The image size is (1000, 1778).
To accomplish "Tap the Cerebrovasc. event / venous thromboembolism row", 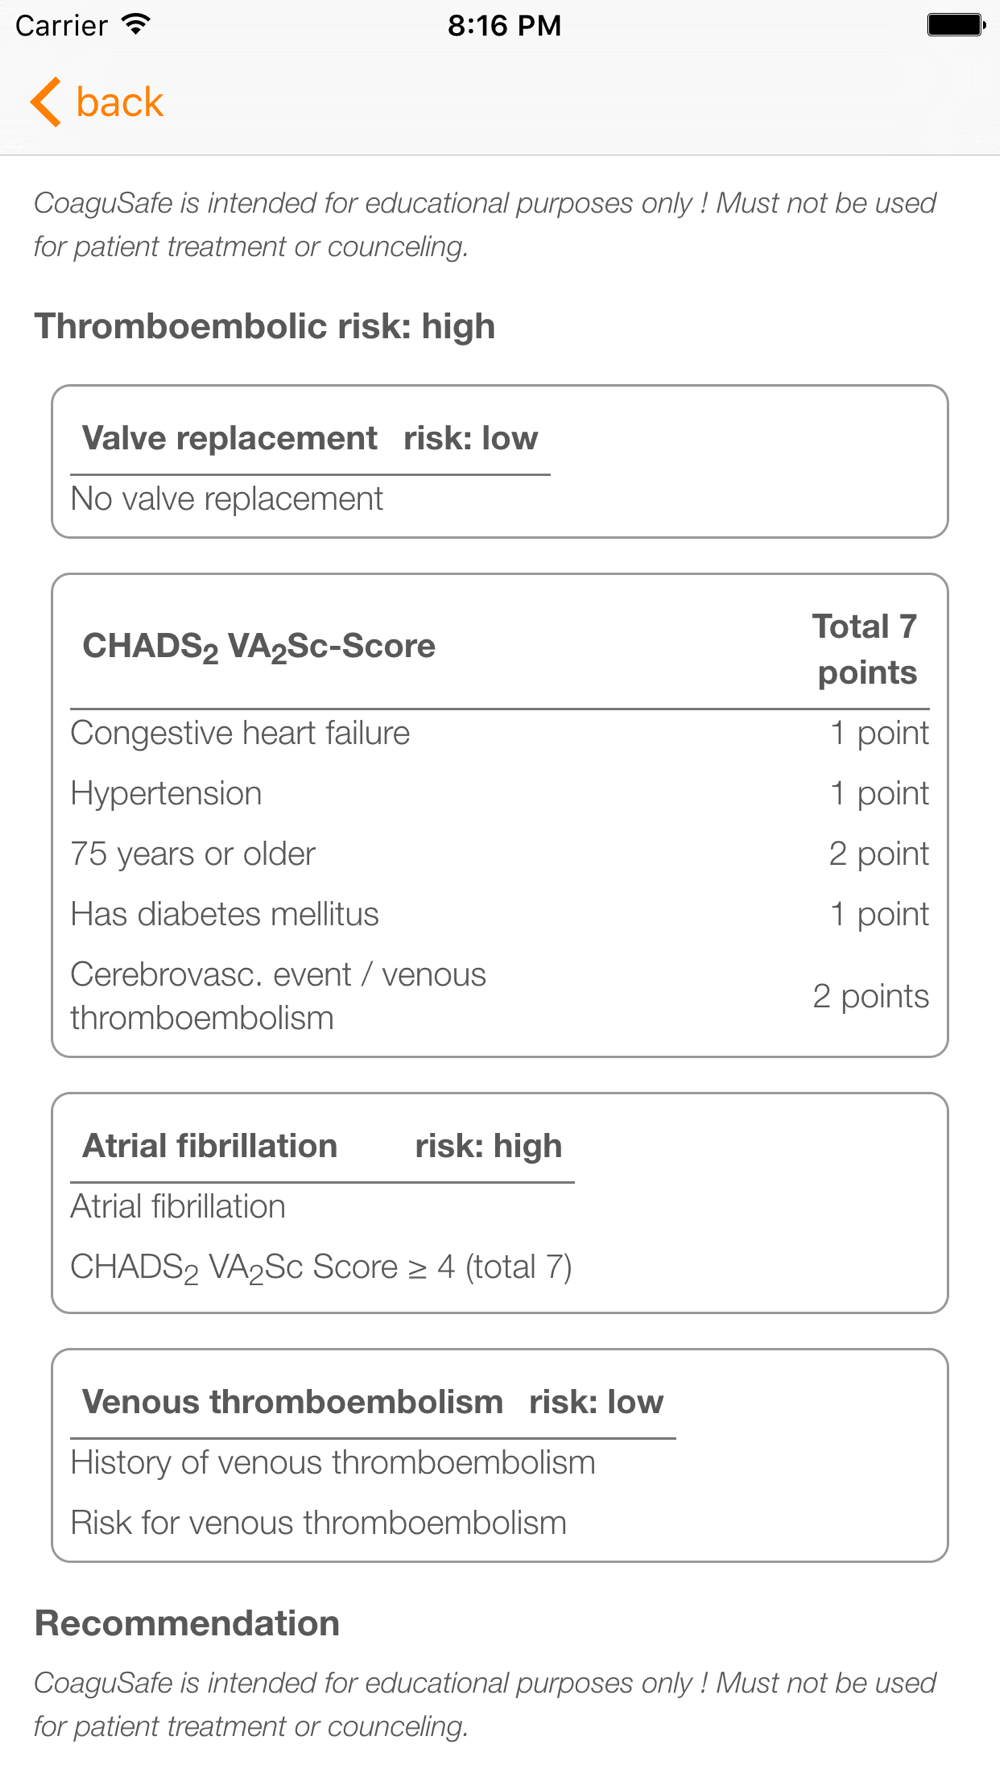I will tap(499, 996).
